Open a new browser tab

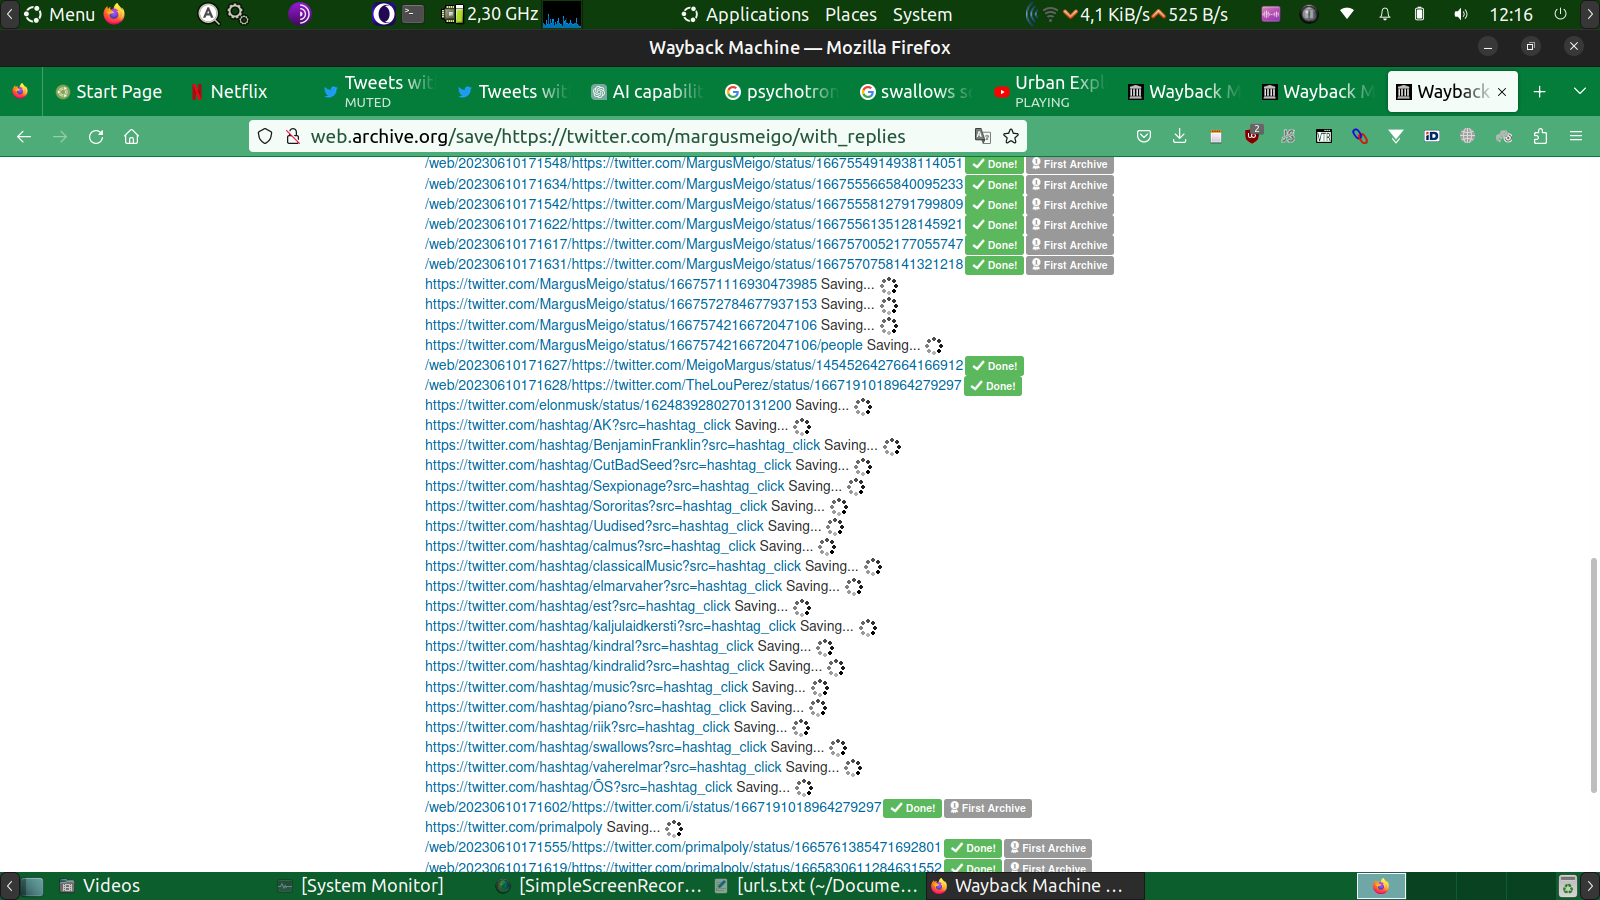tap(1540, 91)
